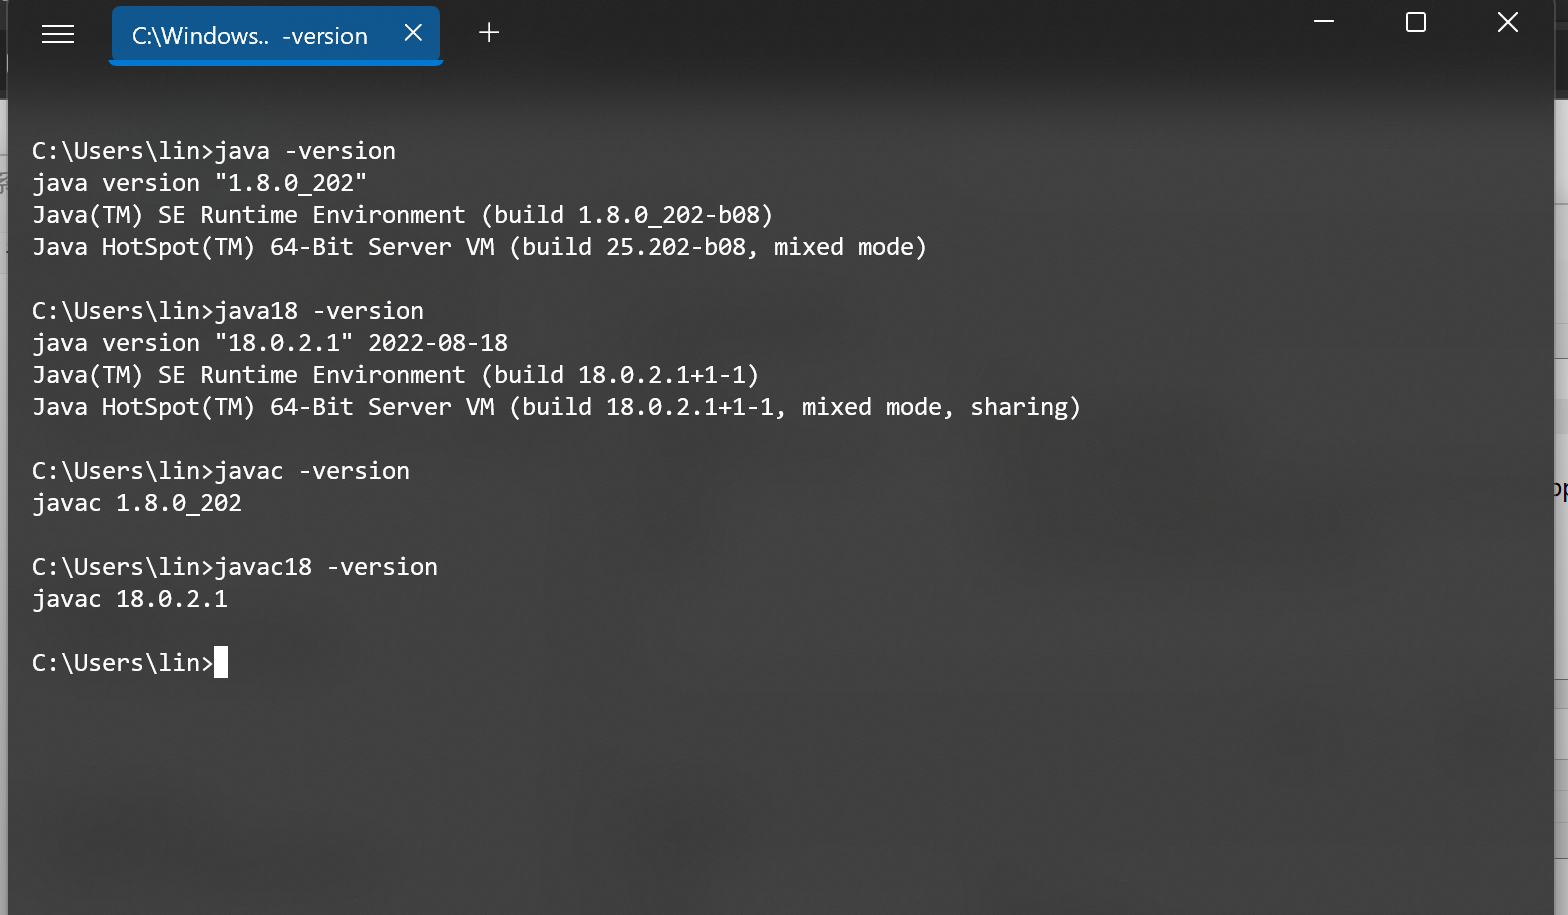Open a new tab with plus icon
Screen dimensions: 1568x915
[489, 33]
